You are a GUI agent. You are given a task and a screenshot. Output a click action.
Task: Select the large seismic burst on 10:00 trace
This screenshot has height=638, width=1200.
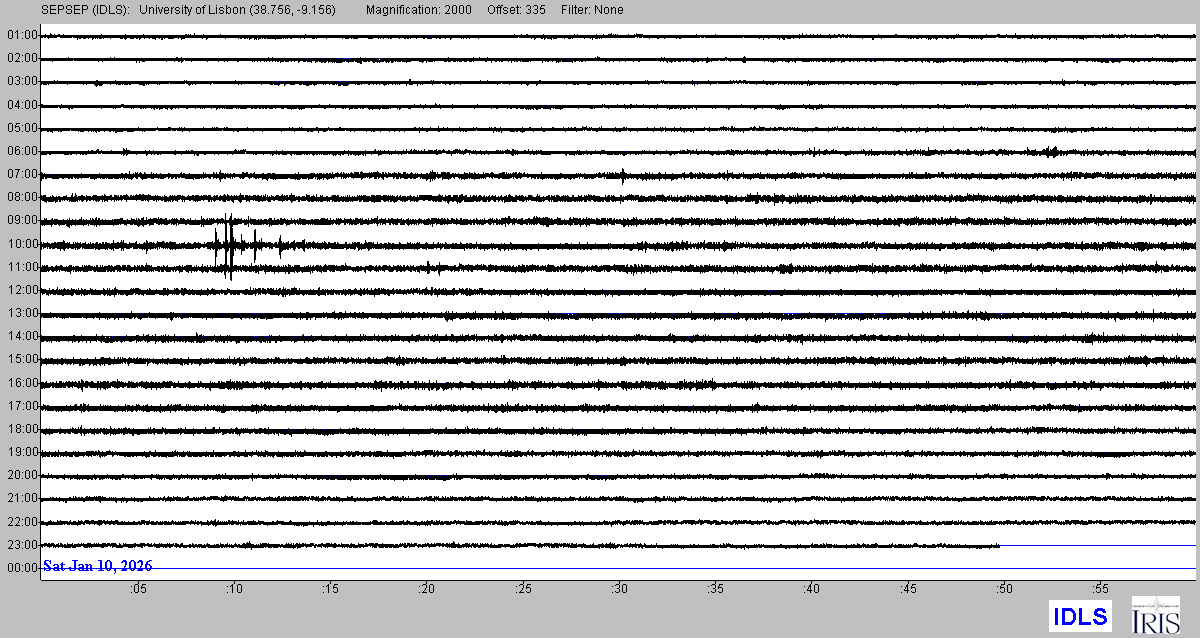(230, 245)
